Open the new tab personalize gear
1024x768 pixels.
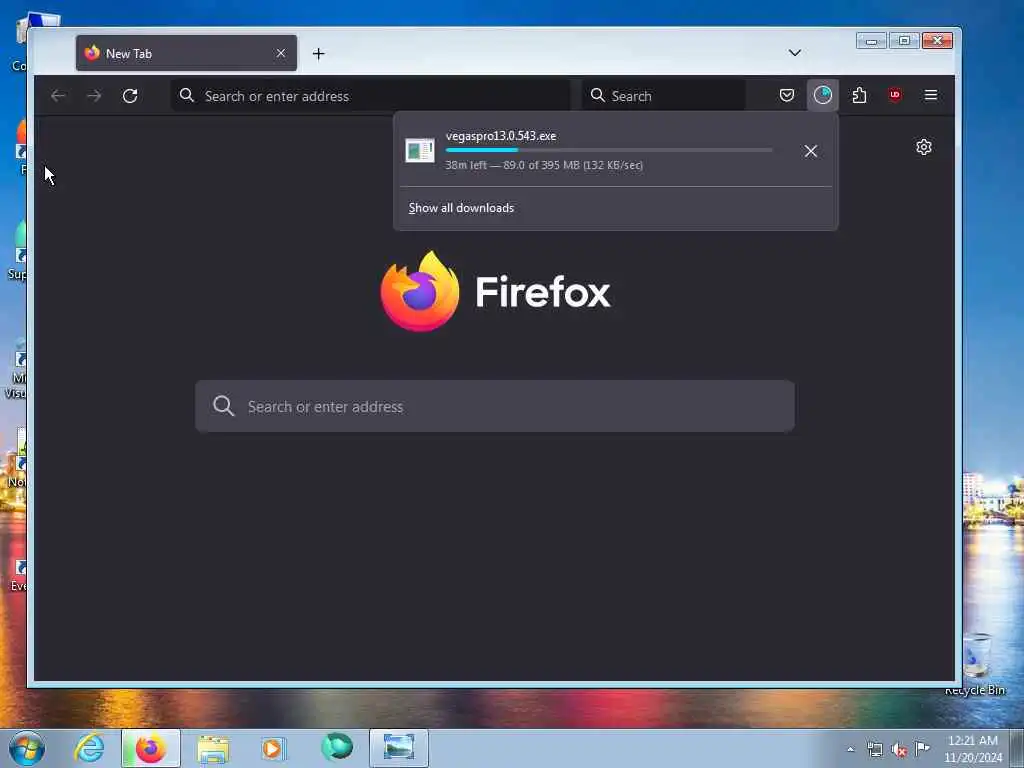click(x=923, y=147)
